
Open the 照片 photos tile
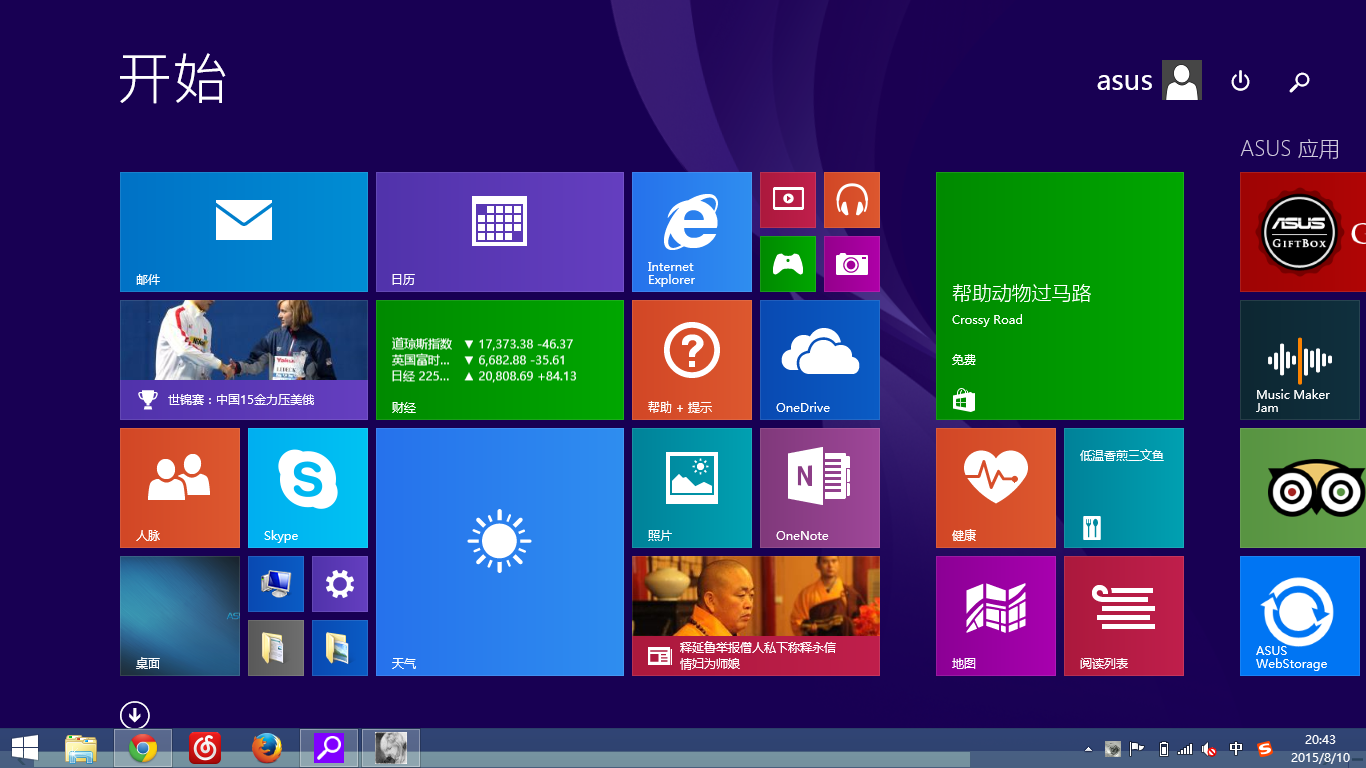pyautogui.click(x=692, y=488)
